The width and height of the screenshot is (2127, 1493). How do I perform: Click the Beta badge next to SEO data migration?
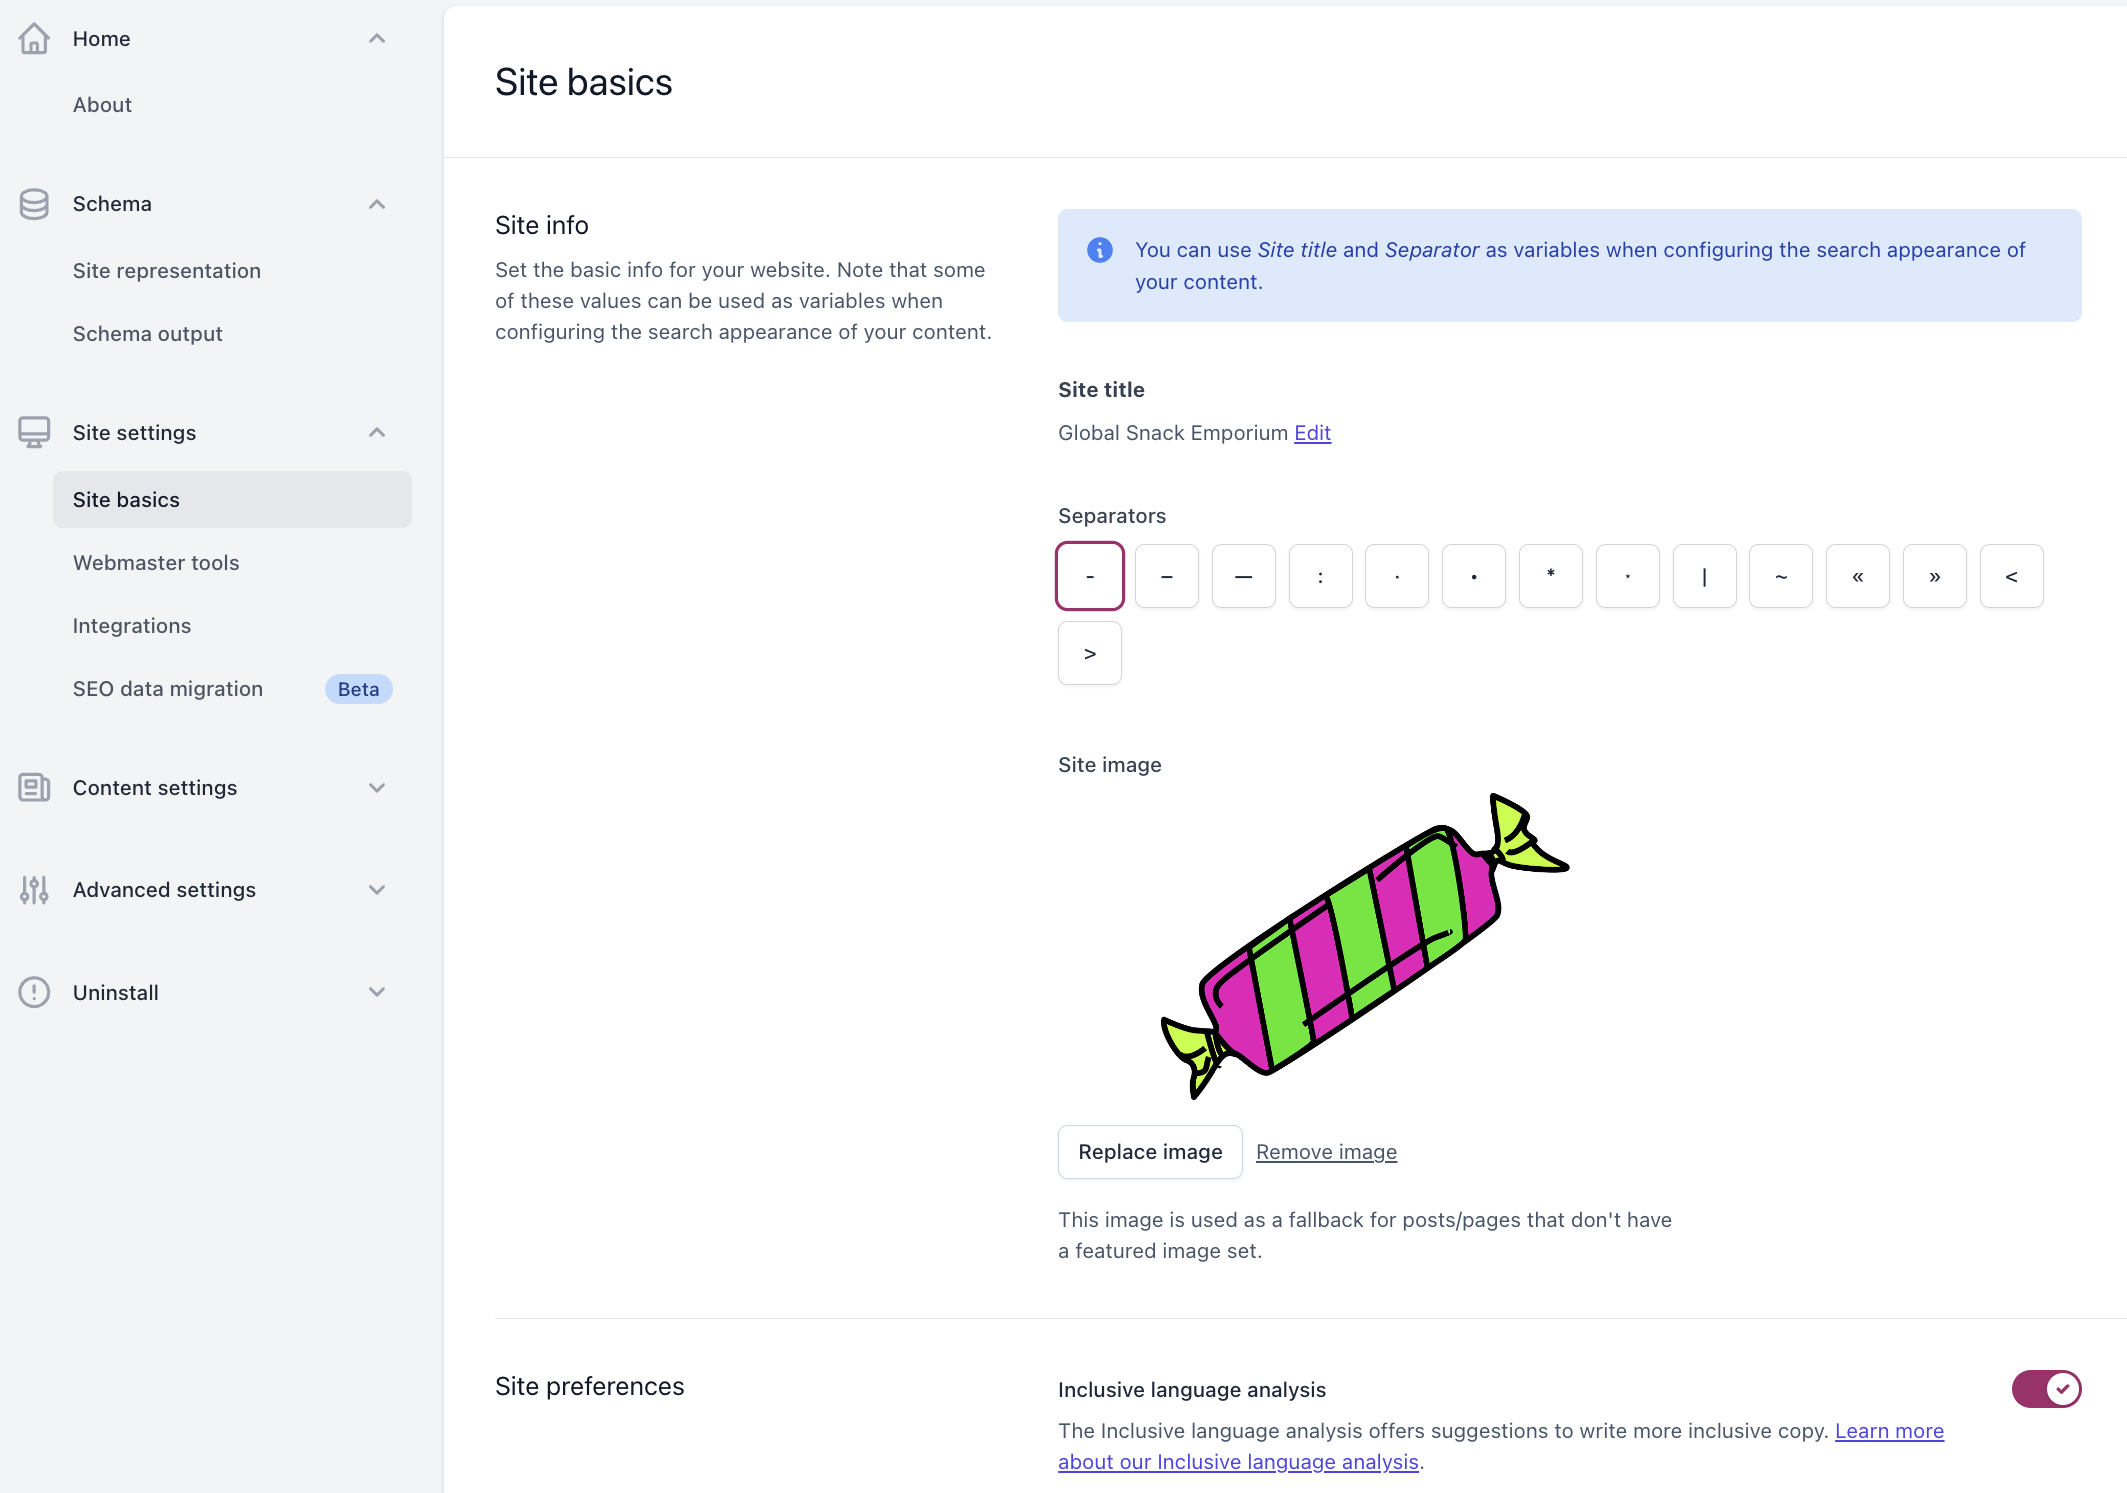[x=358, y=689]
